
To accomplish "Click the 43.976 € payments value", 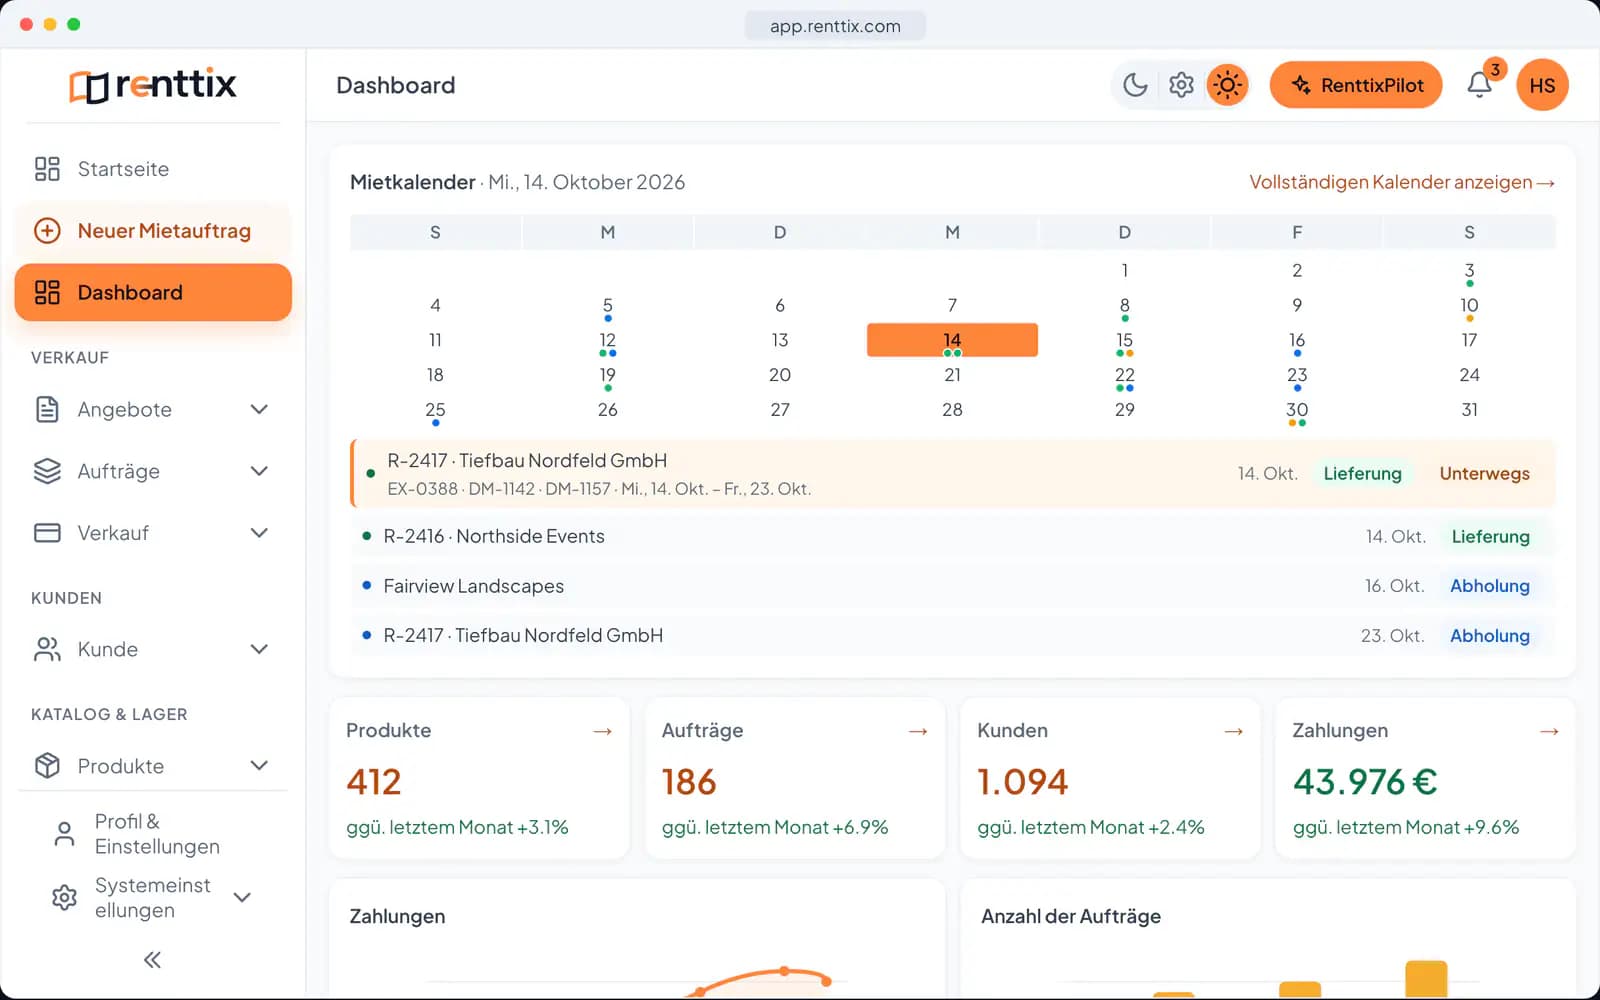I will tap(1365, 782).
